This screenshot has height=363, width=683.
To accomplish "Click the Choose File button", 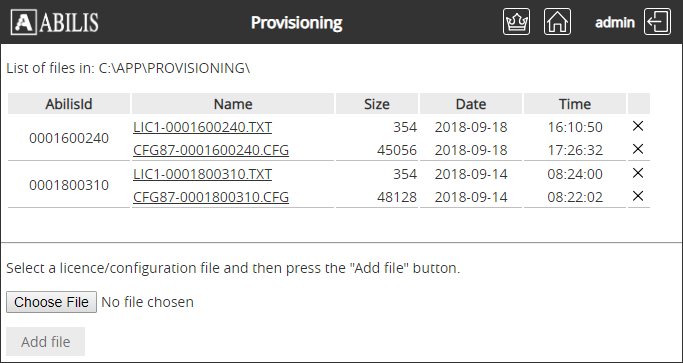I will click(51, 302).
